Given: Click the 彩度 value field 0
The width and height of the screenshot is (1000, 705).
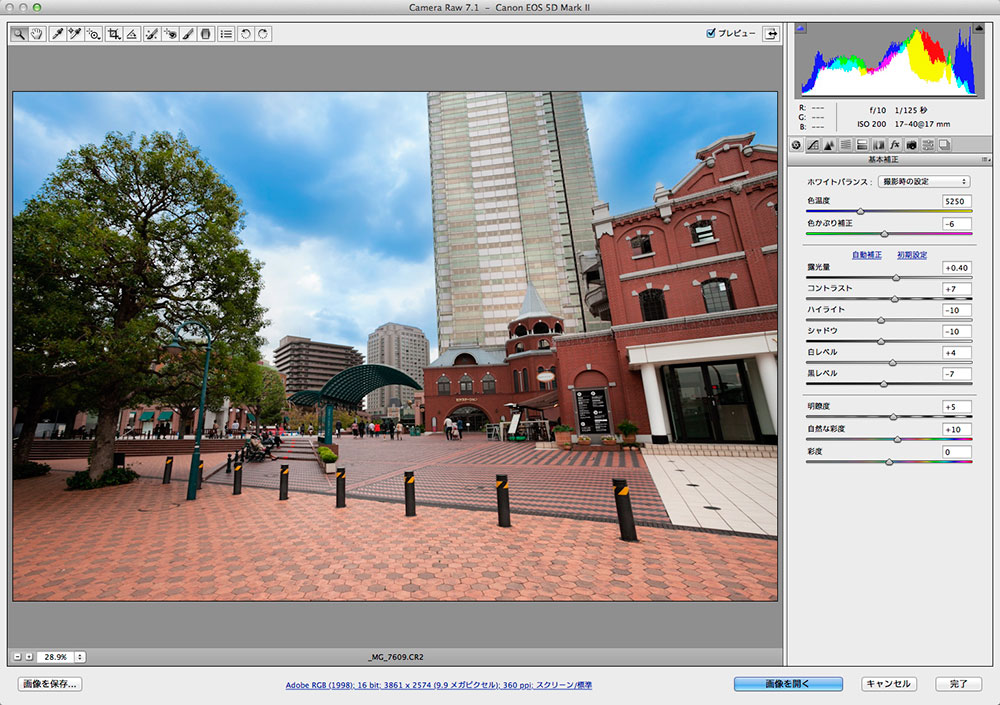Looking at the screenshot, I should (957, 452).
